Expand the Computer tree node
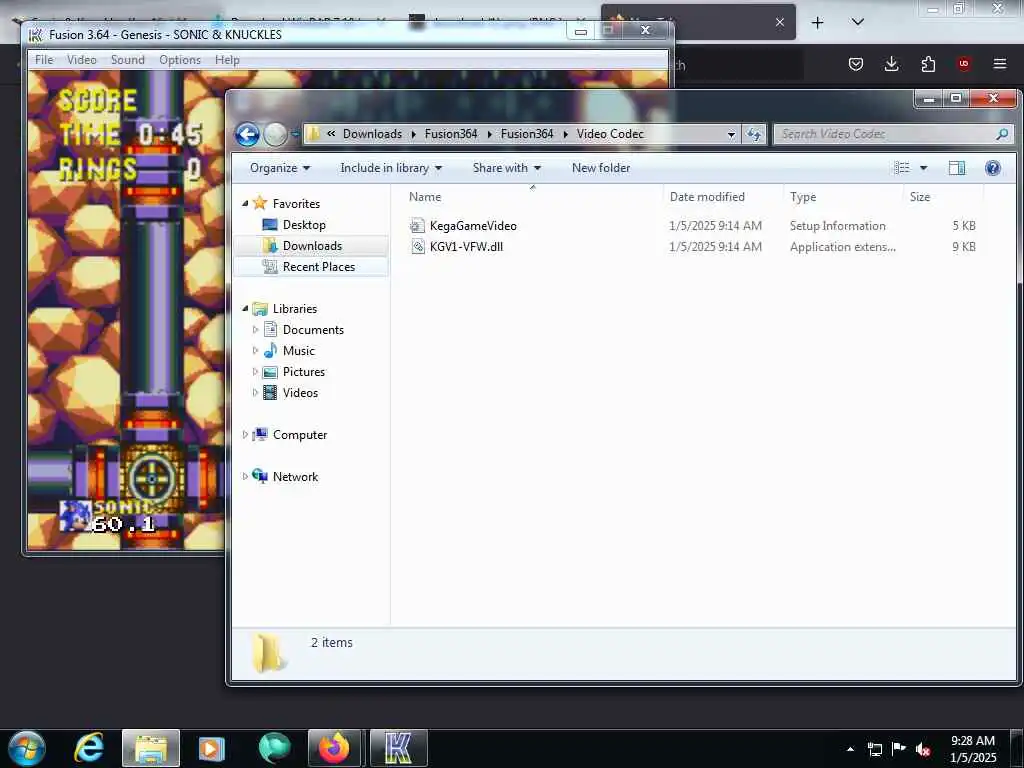The image size is (1024, 768). click(245, 434)
